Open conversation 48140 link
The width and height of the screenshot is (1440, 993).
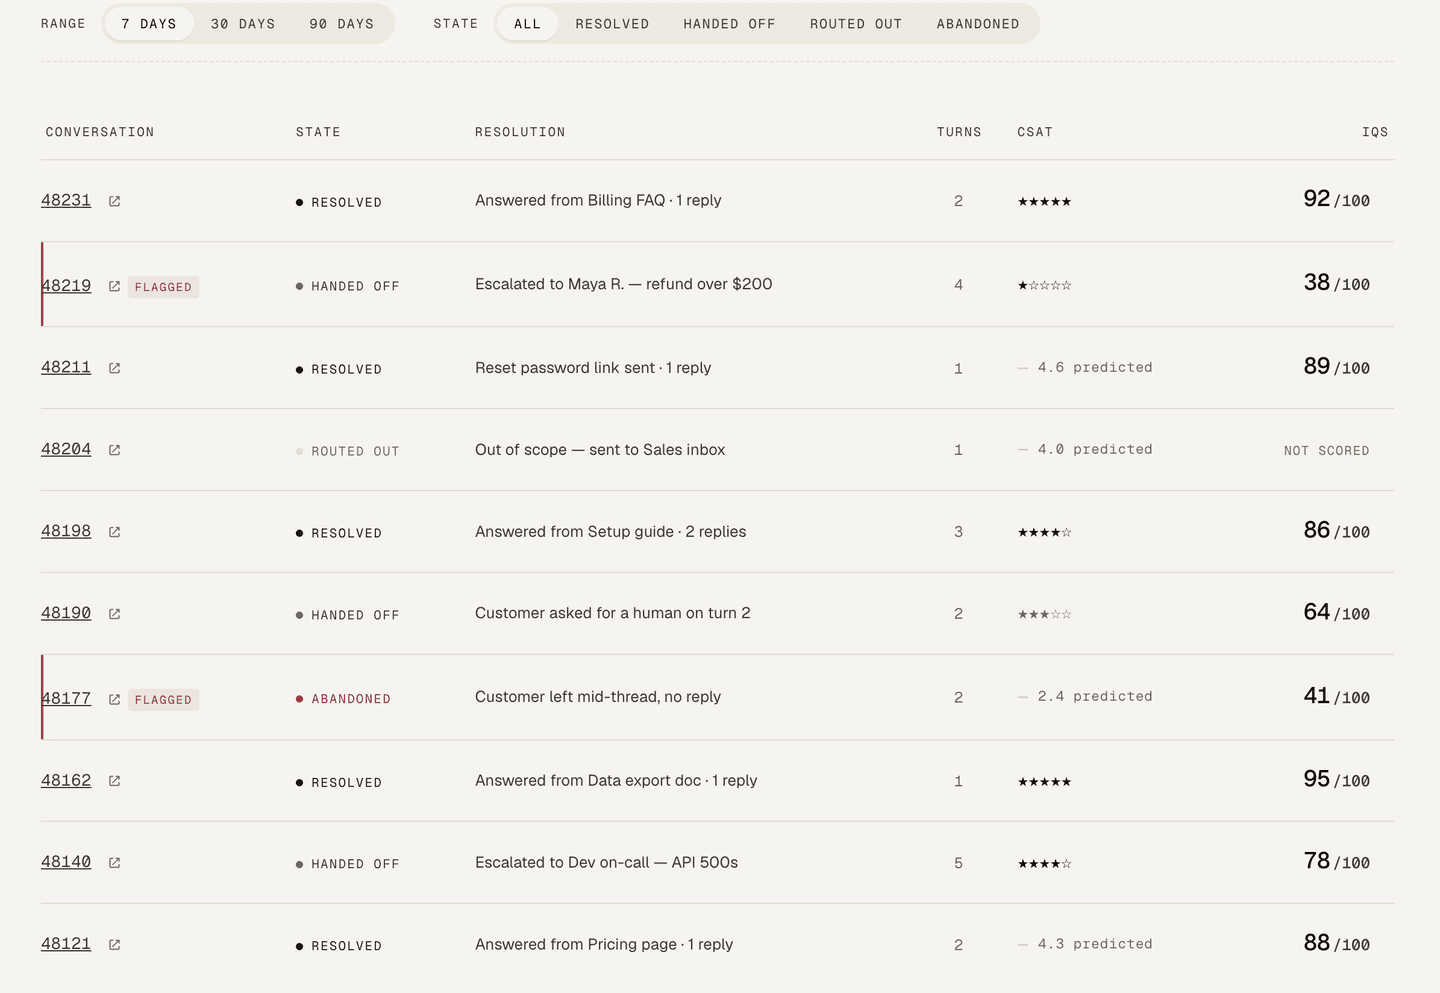(66, 862)
